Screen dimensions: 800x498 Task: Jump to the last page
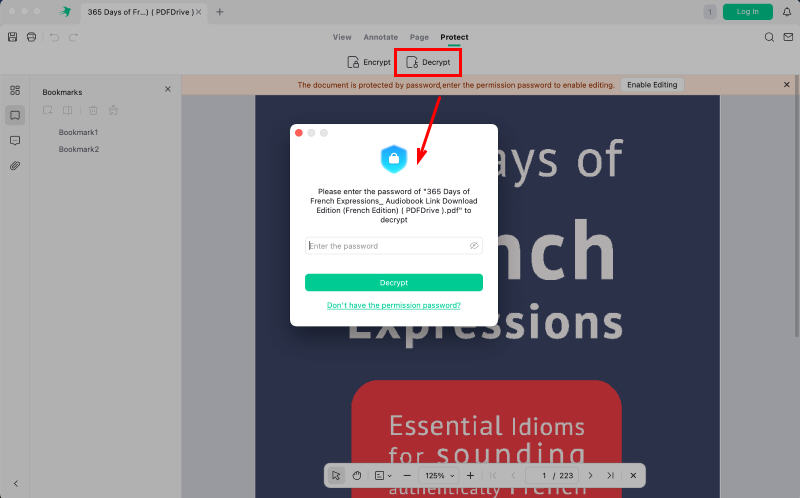pyautogui.click(x=611, y=476)
